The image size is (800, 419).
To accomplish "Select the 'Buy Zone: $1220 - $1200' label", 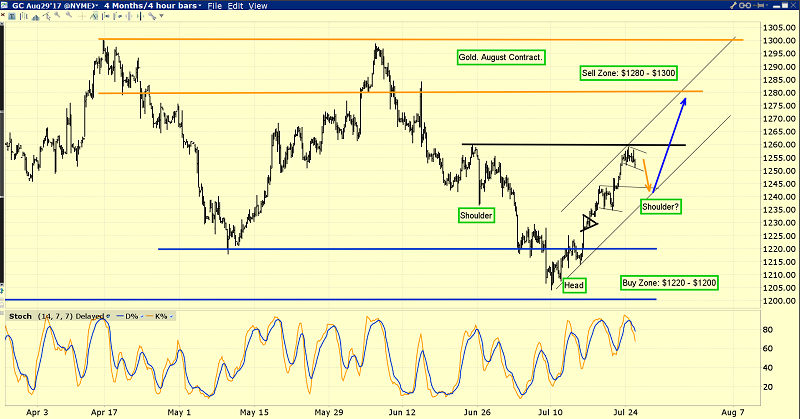I will pos(668,283).
